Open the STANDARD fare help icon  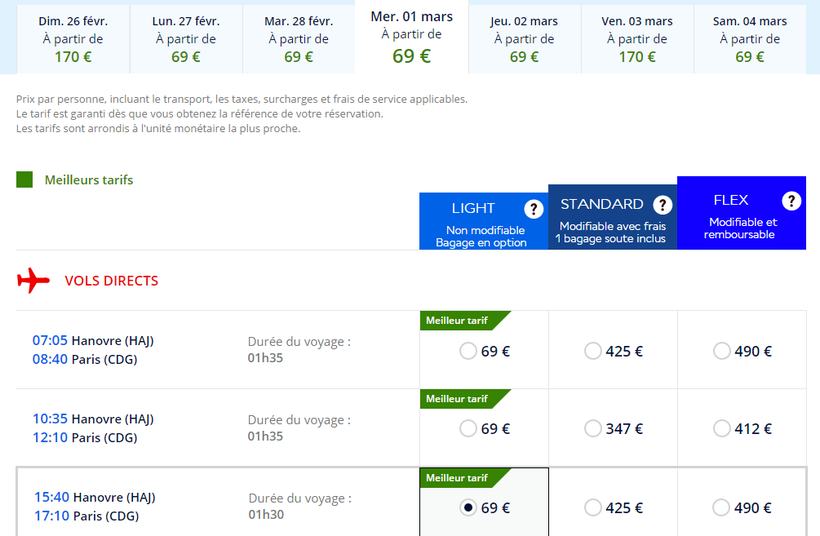pyautogui.click(x=662, y=205)
